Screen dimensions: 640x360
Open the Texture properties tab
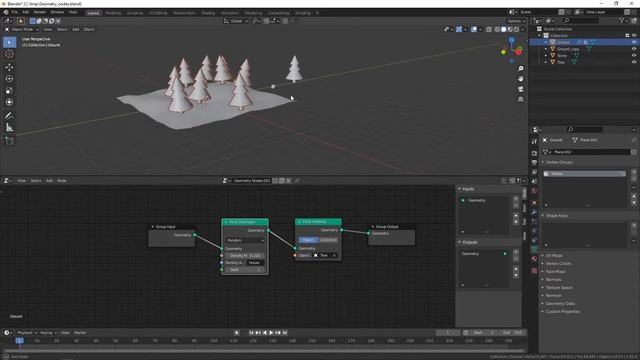[534, 270]
